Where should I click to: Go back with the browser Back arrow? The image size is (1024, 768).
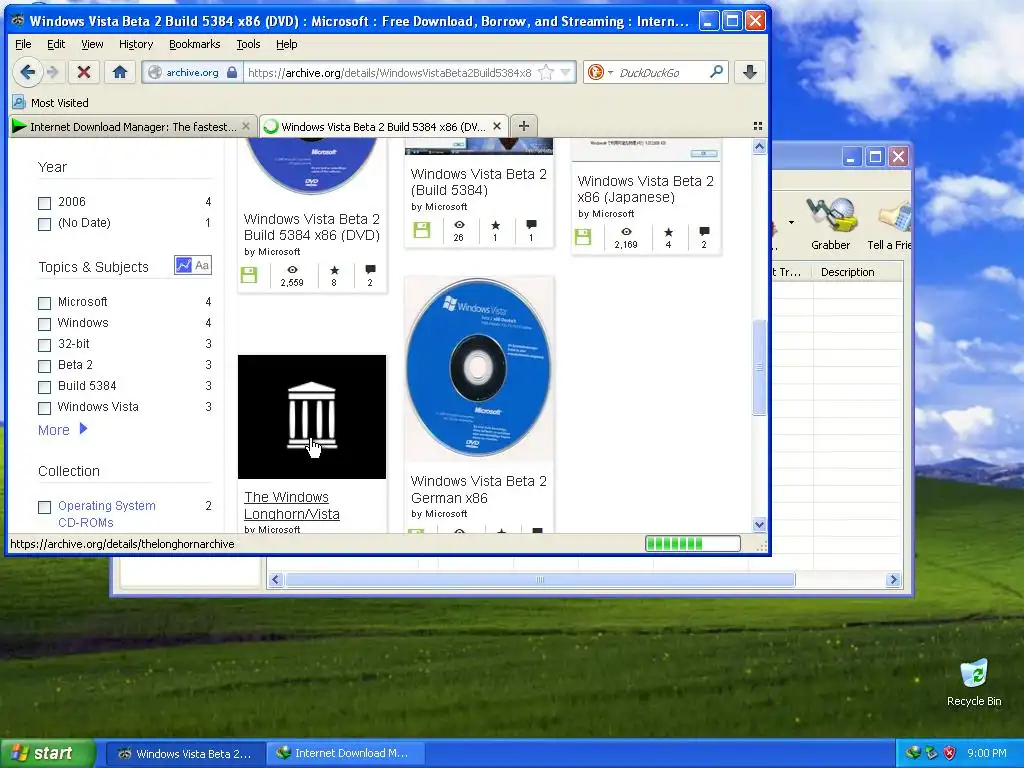coord(27,72)
